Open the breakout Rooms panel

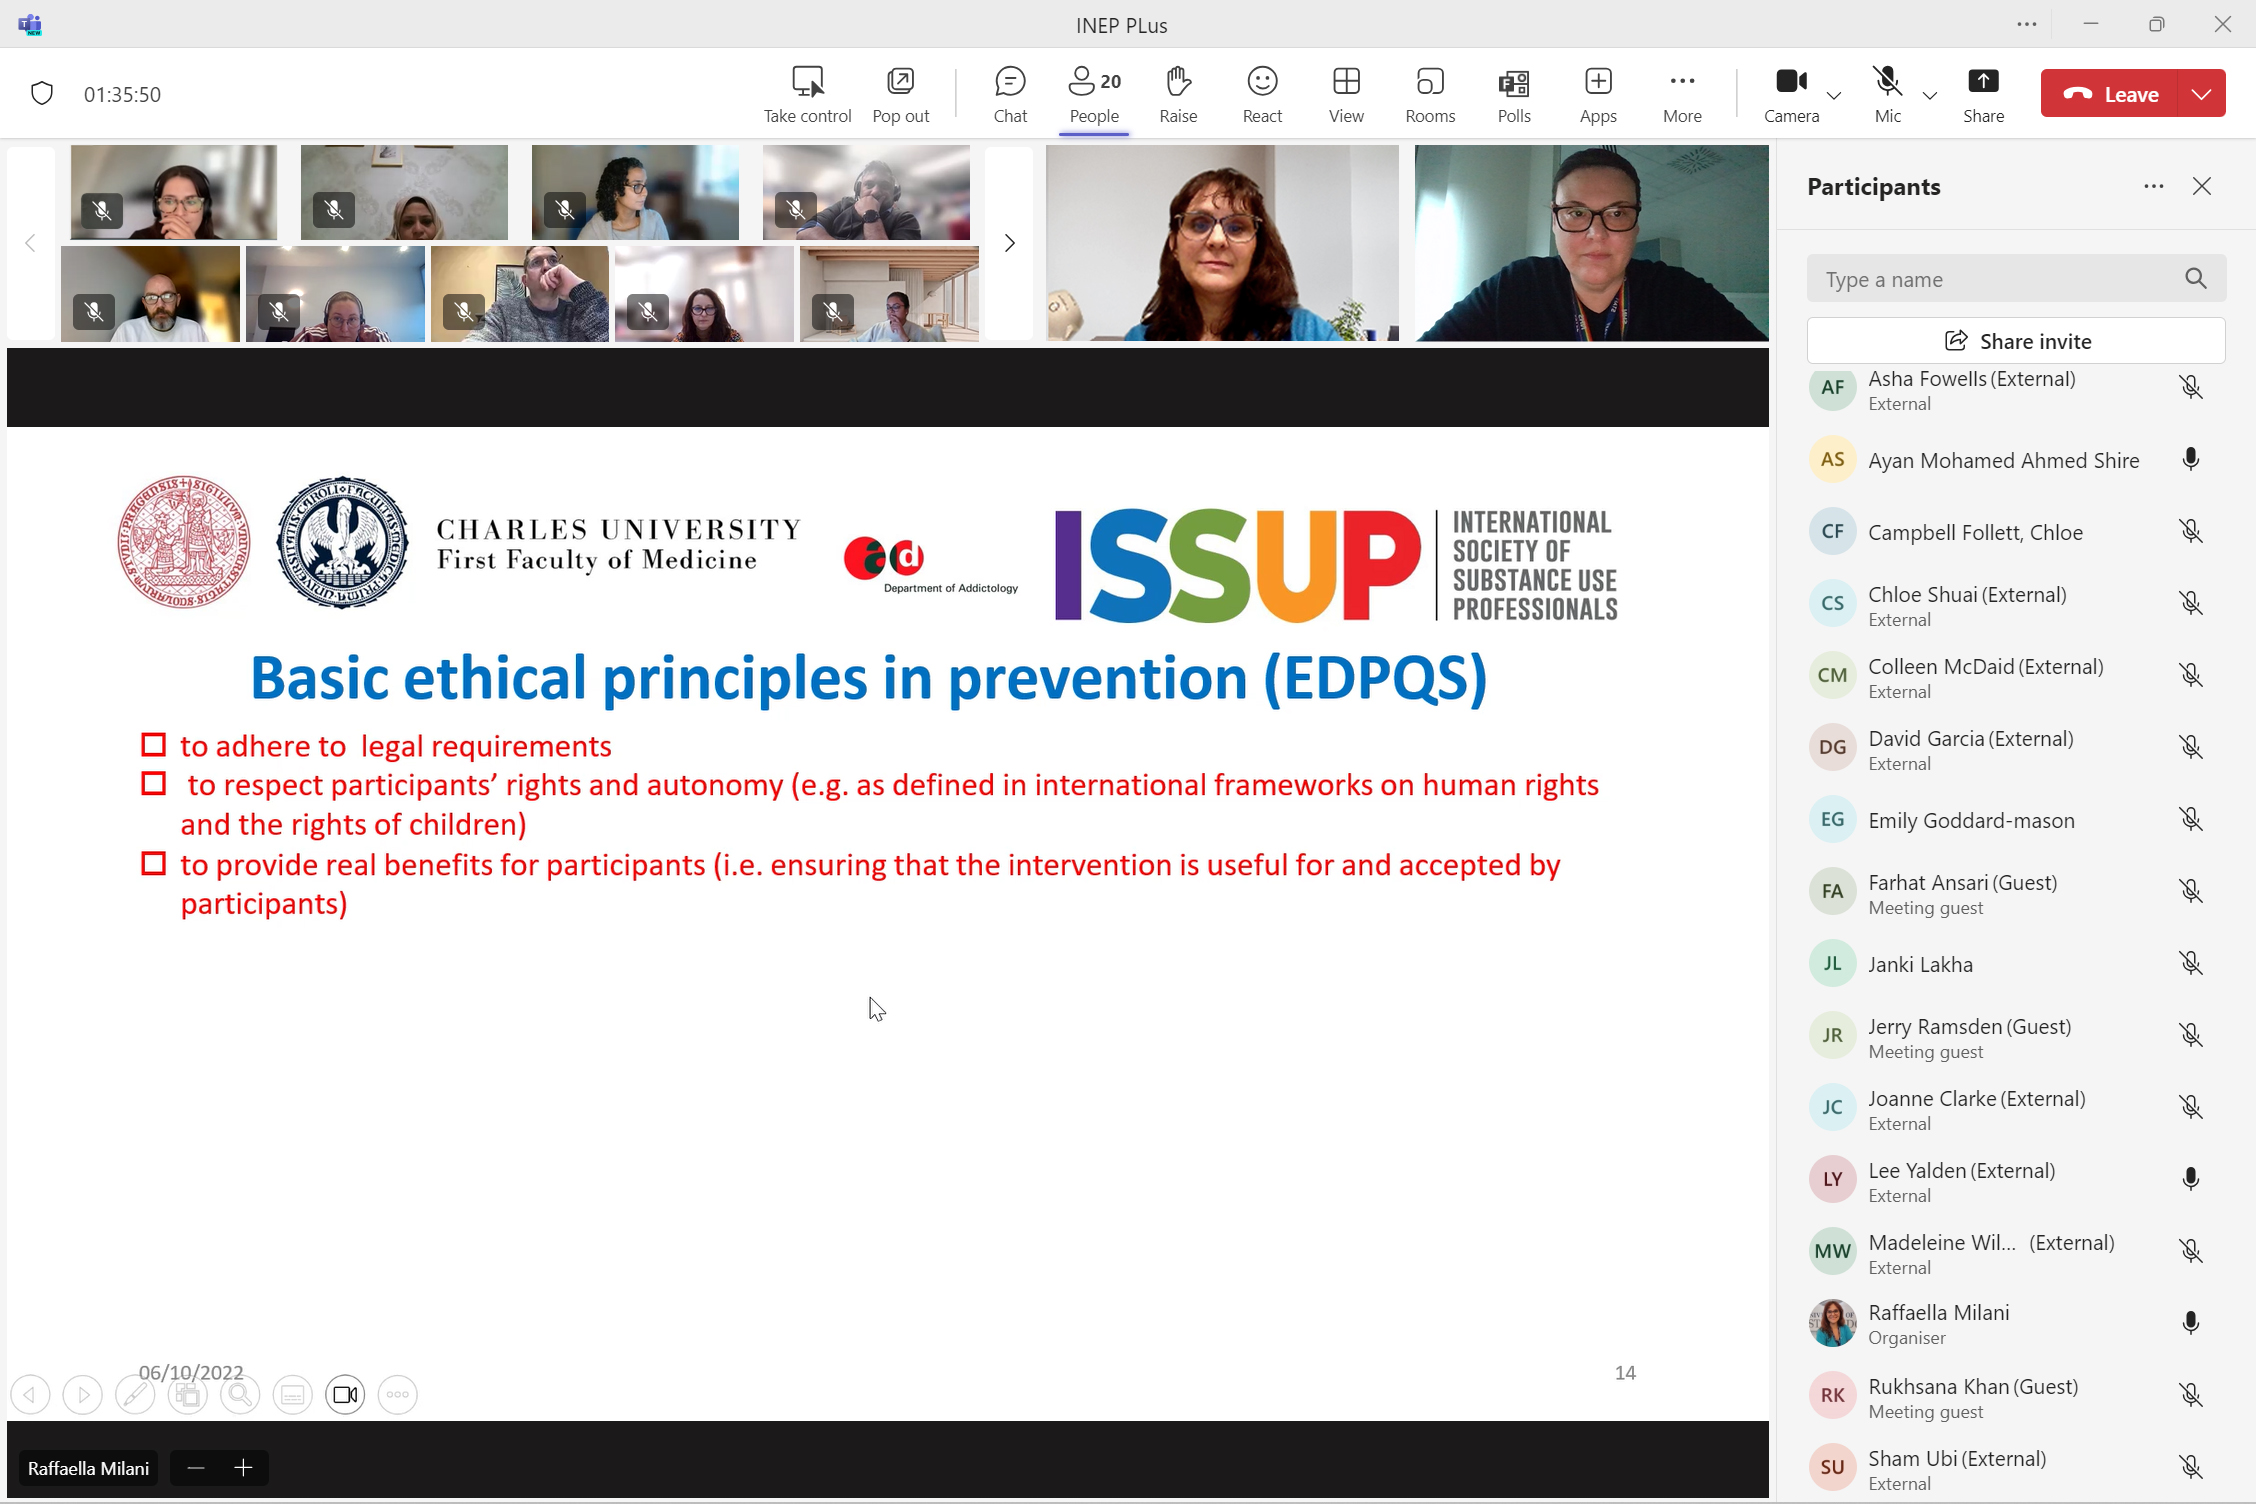[x=1429, y=94]
